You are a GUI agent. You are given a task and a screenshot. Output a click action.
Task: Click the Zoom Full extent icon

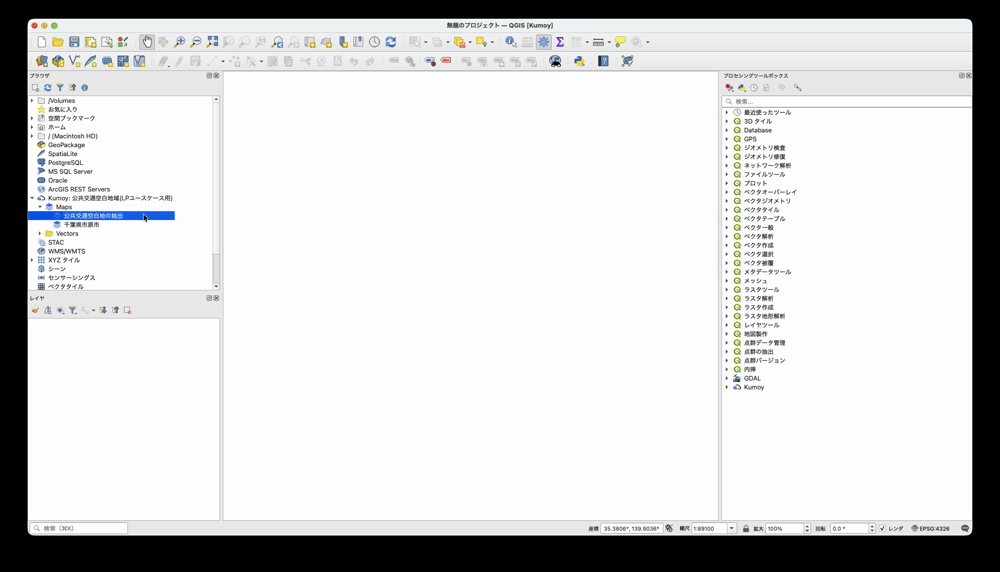pyautogui.click(x=212, y=42)
